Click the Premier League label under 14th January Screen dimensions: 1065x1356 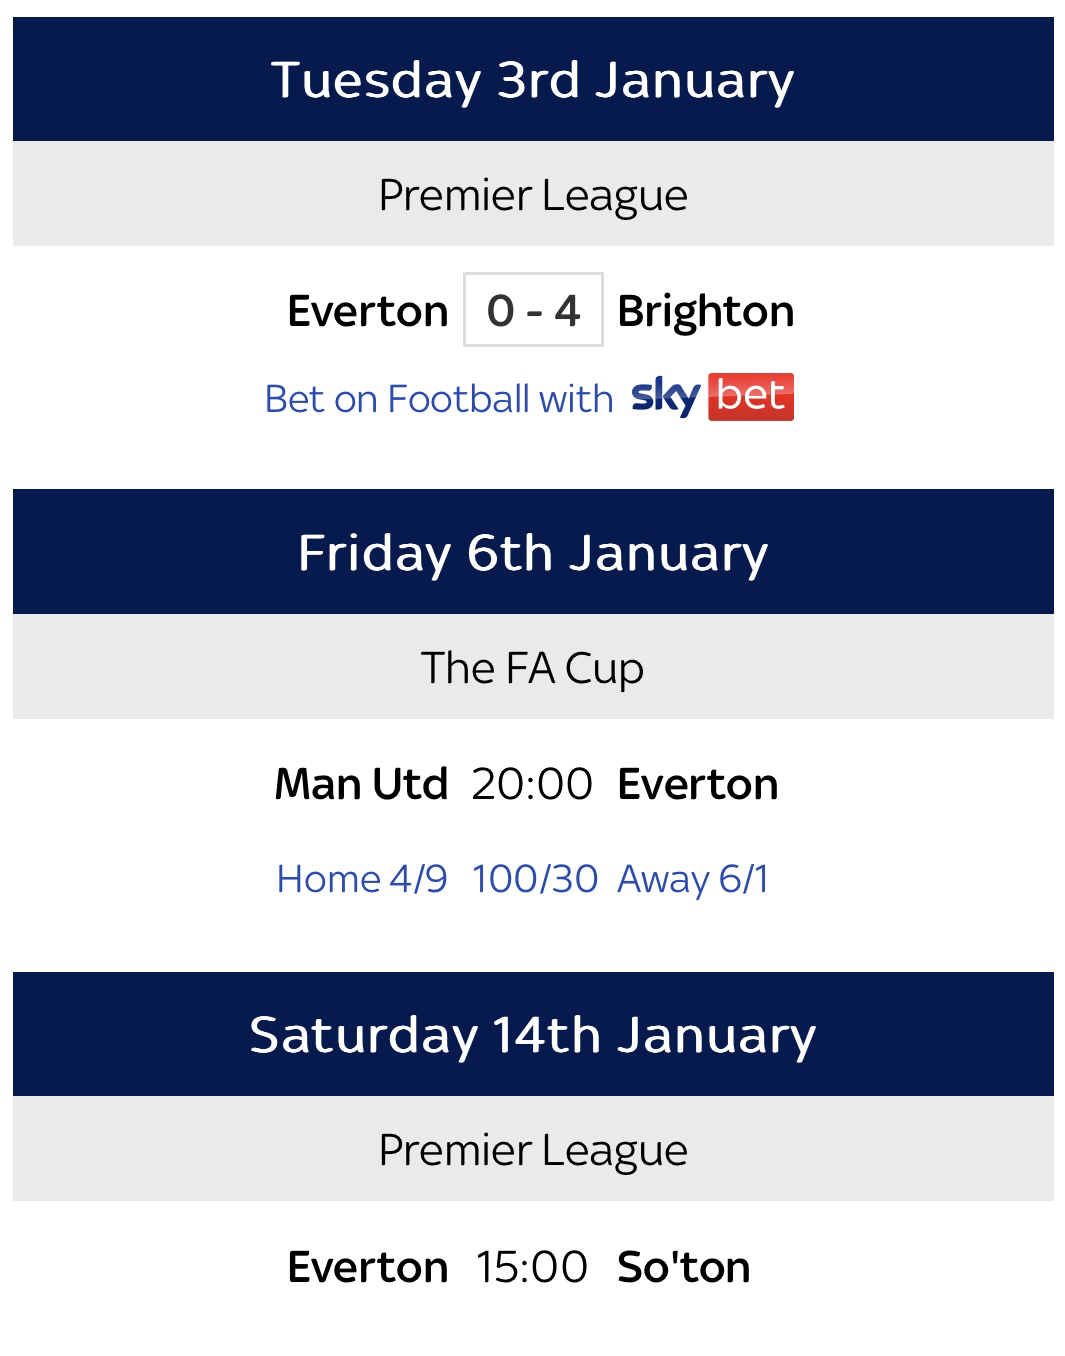(533, 1149)
